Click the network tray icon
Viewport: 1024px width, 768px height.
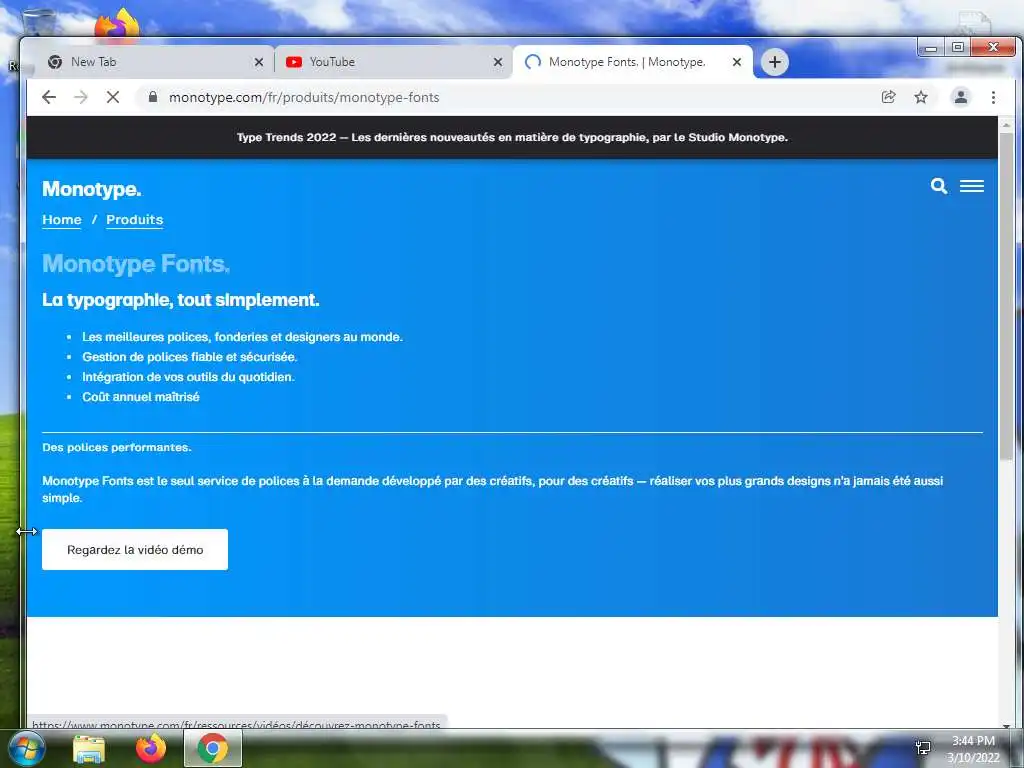tap(923, 748)
